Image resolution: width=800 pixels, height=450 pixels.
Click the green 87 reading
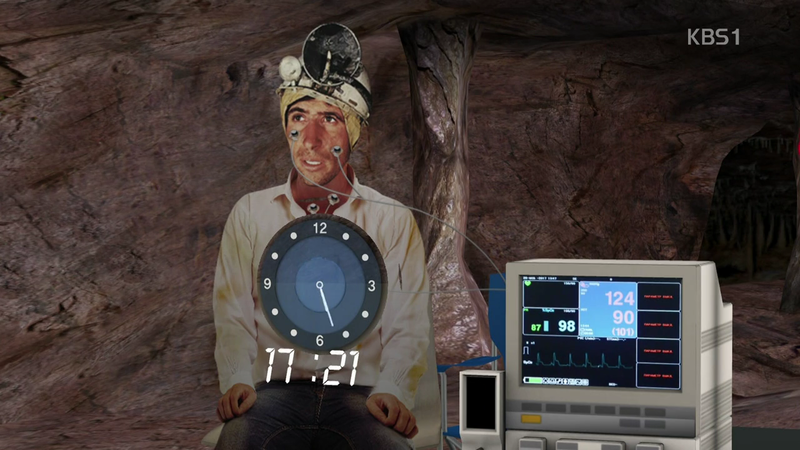pos(535,328)
